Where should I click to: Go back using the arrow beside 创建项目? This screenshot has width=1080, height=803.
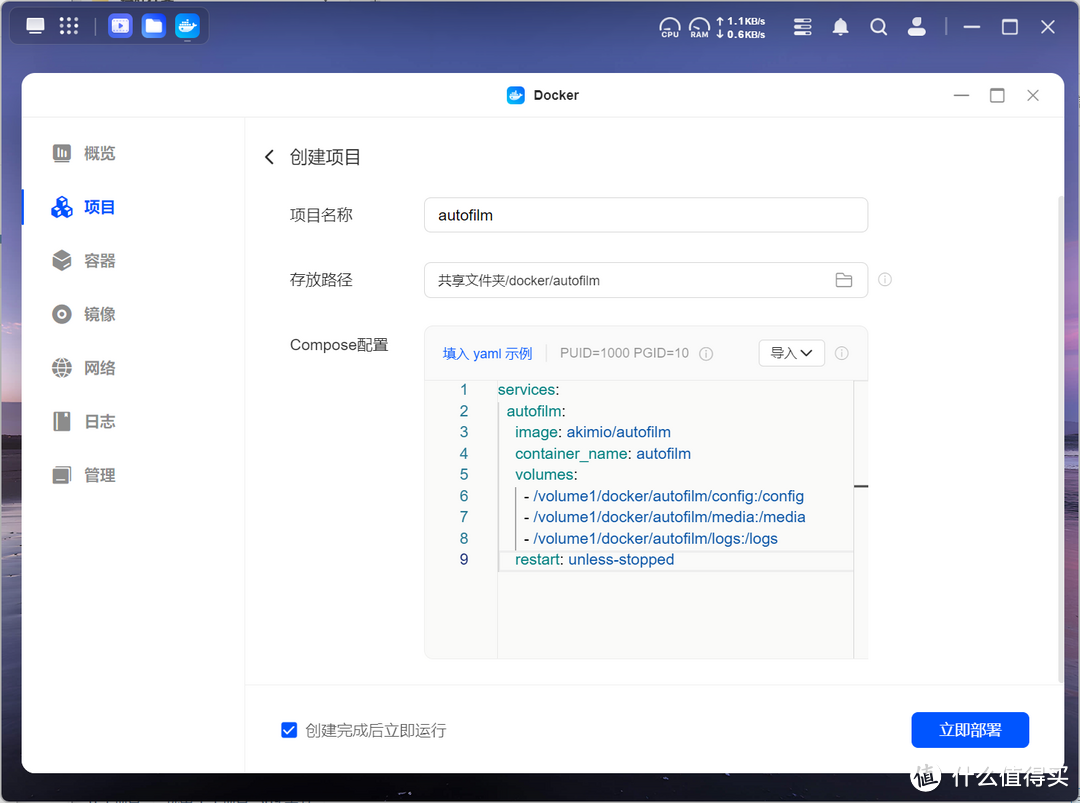(x=268, y=157)
